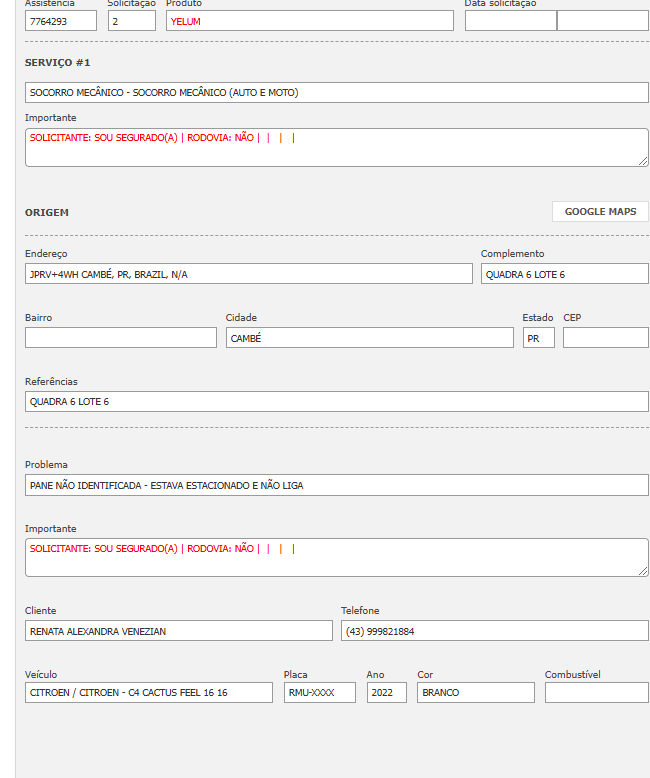Click the Bairro label
The image size is (650, 778).
tap(38, 318)
